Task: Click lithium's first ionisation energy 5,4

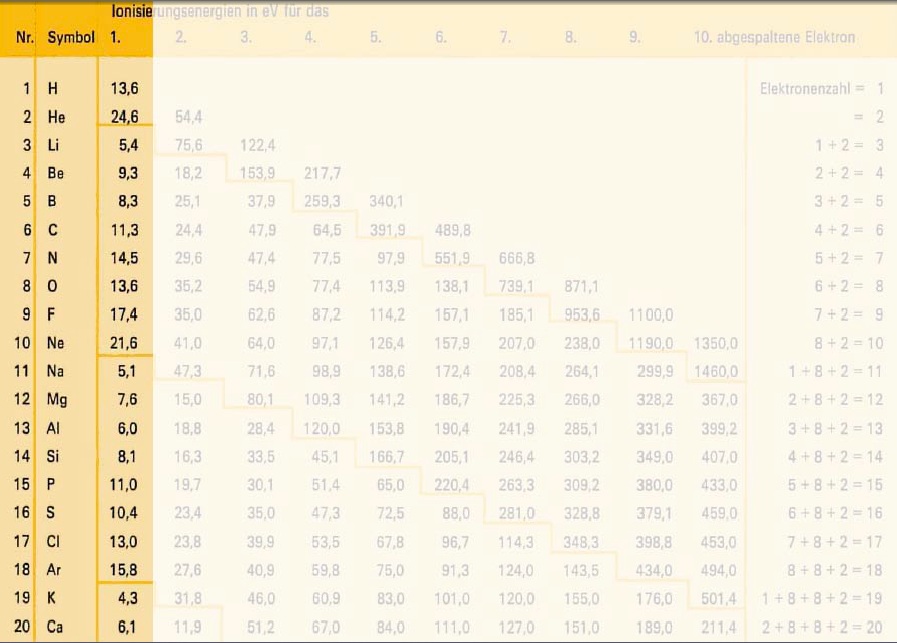Action: [x=128, y=145]
